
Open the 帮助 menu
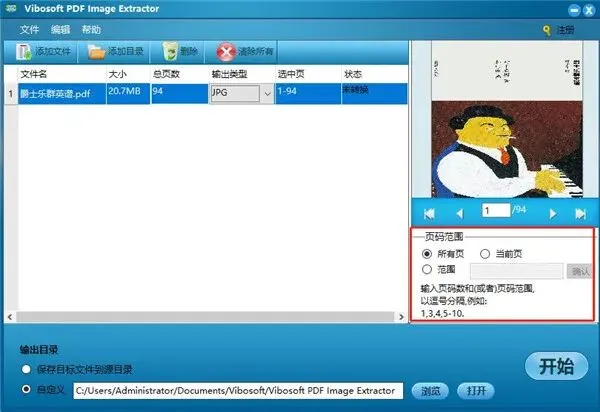tap(91, 30)
